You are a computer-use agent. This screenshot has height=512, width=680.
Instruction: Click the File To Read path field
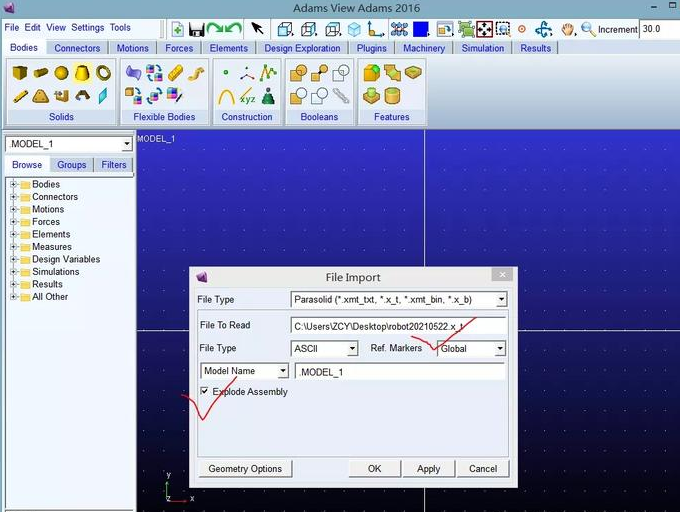pyautogui.click(x=398, y=326)
